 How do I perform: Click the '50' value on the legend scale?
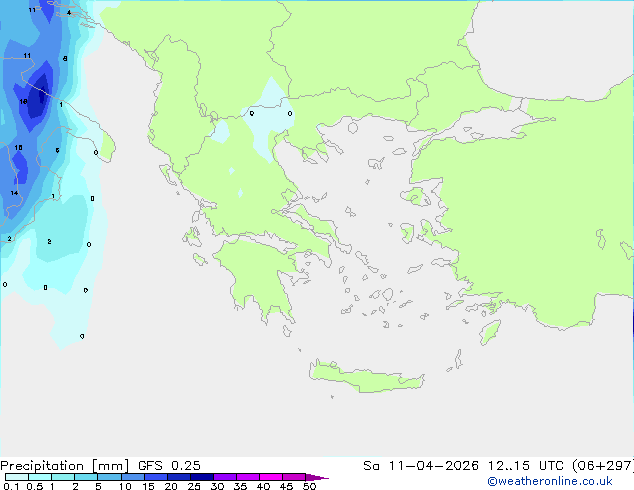(x=310, y=486)
